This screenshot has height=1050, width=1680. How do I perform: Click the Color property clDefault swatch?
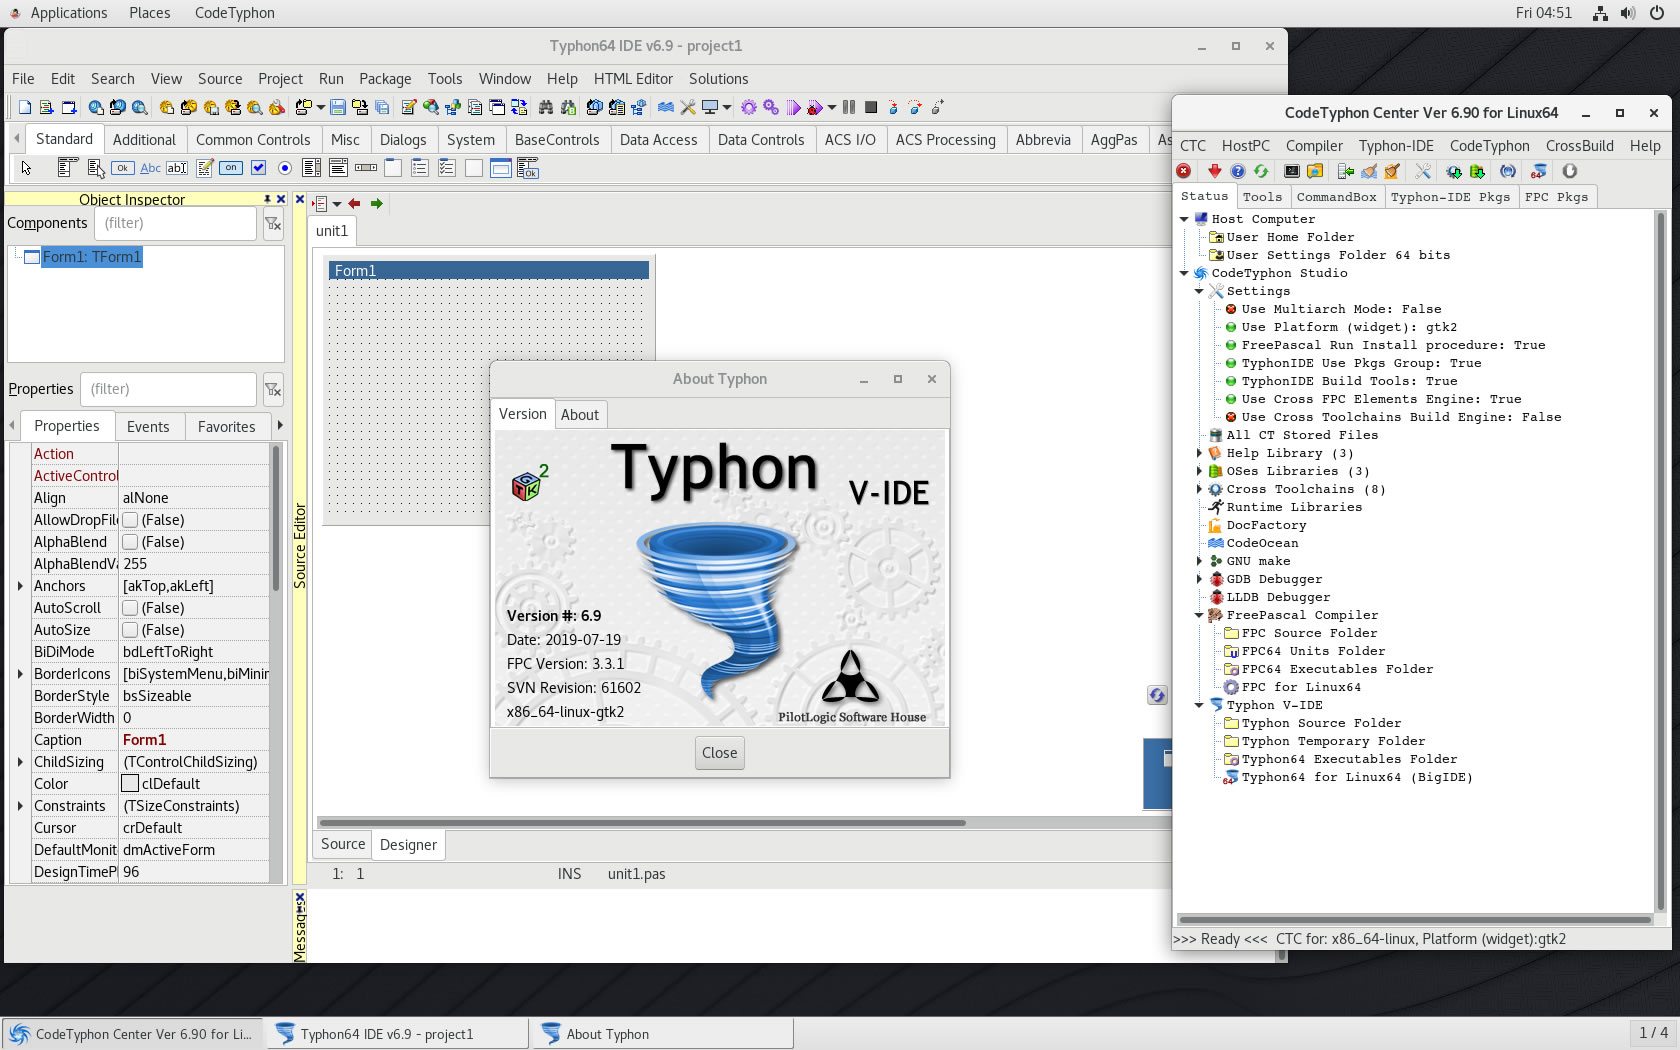coord(130,784)
